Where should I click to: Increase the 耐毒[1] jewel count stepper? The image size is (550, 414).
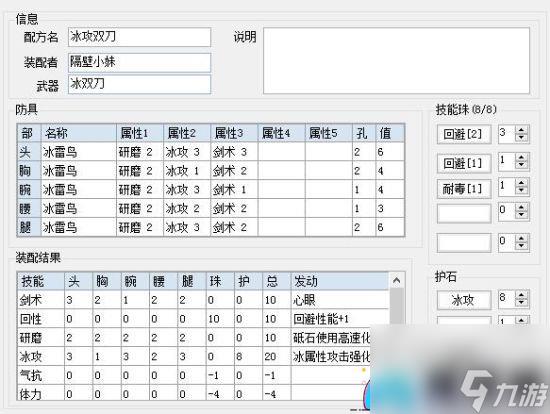(x=522, y=183)
